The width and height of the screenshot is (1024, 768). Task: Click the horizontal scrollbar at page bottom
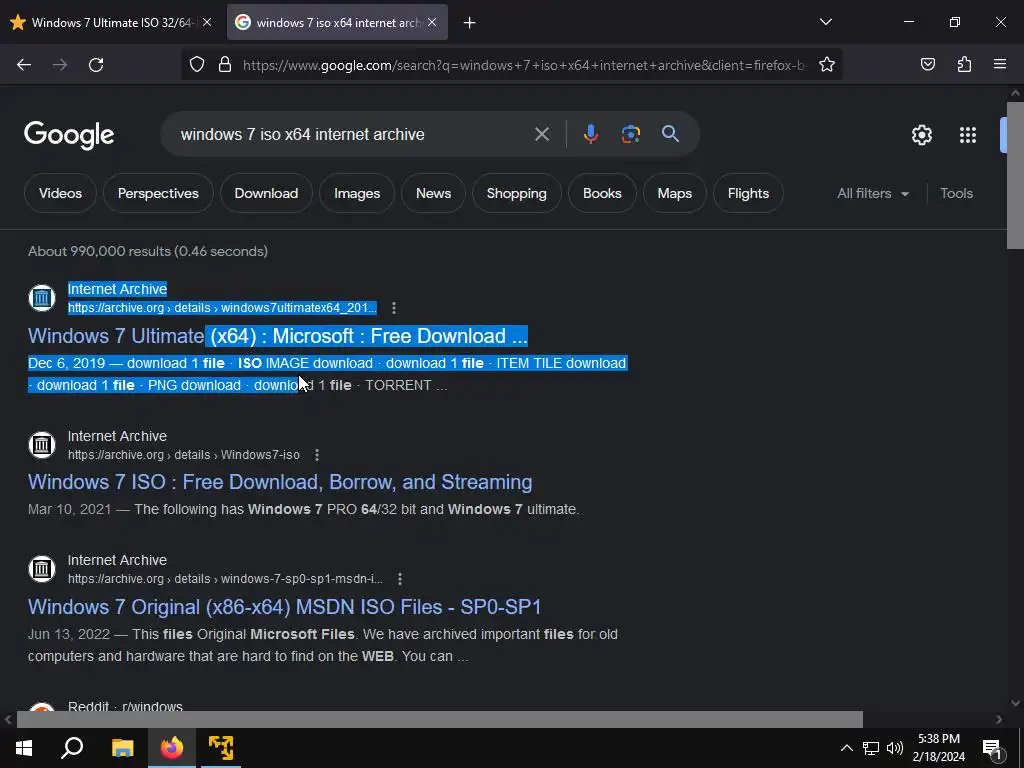coord(440,719)
